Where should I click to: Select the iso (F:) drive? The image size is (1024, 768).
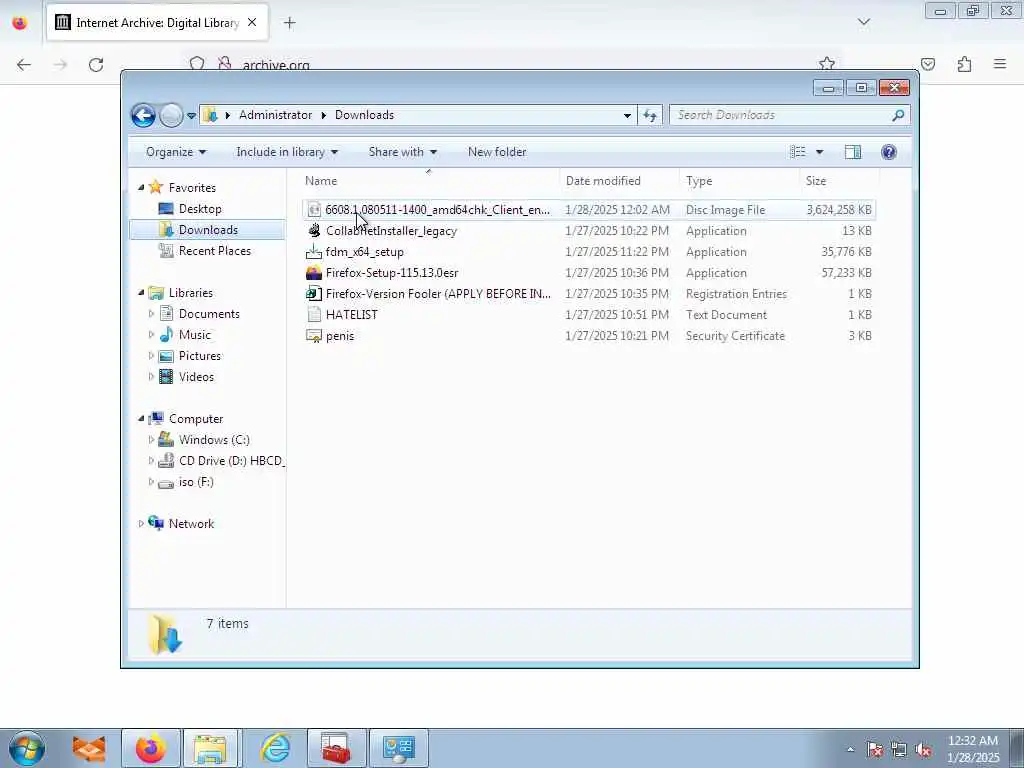tap(196, 481)
